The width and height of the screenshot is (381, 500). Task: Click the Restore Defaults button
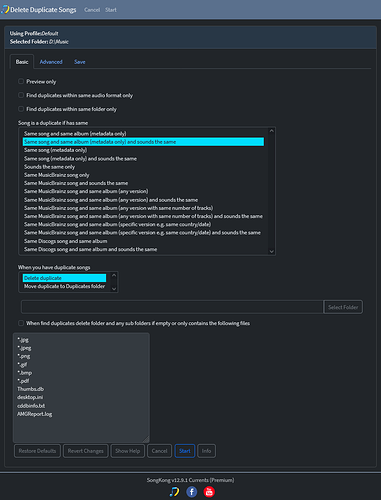coord(37,451)
